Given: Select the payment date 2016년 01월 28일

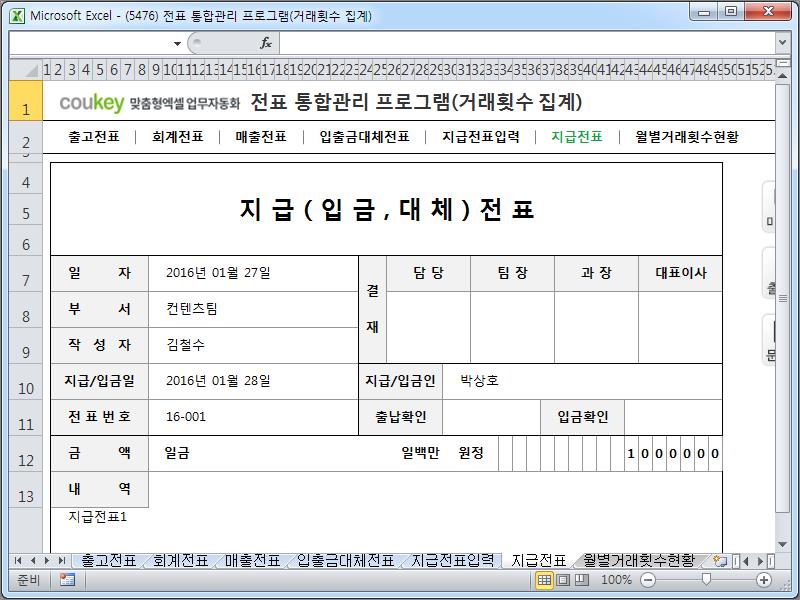Looking at the screenshot, I should (254, 382).
